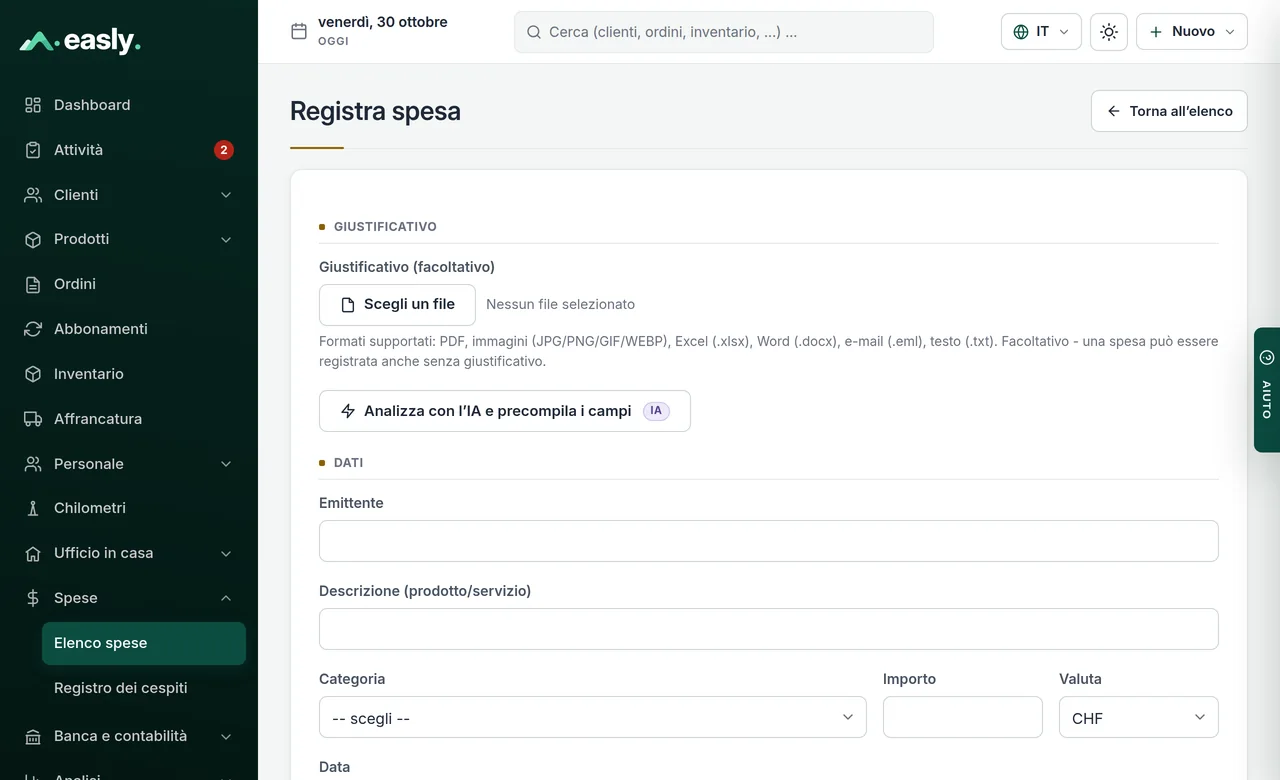This screenshot has height=780, width=1280.
Task: Click the global search field
Action: [x=724, y=32]
